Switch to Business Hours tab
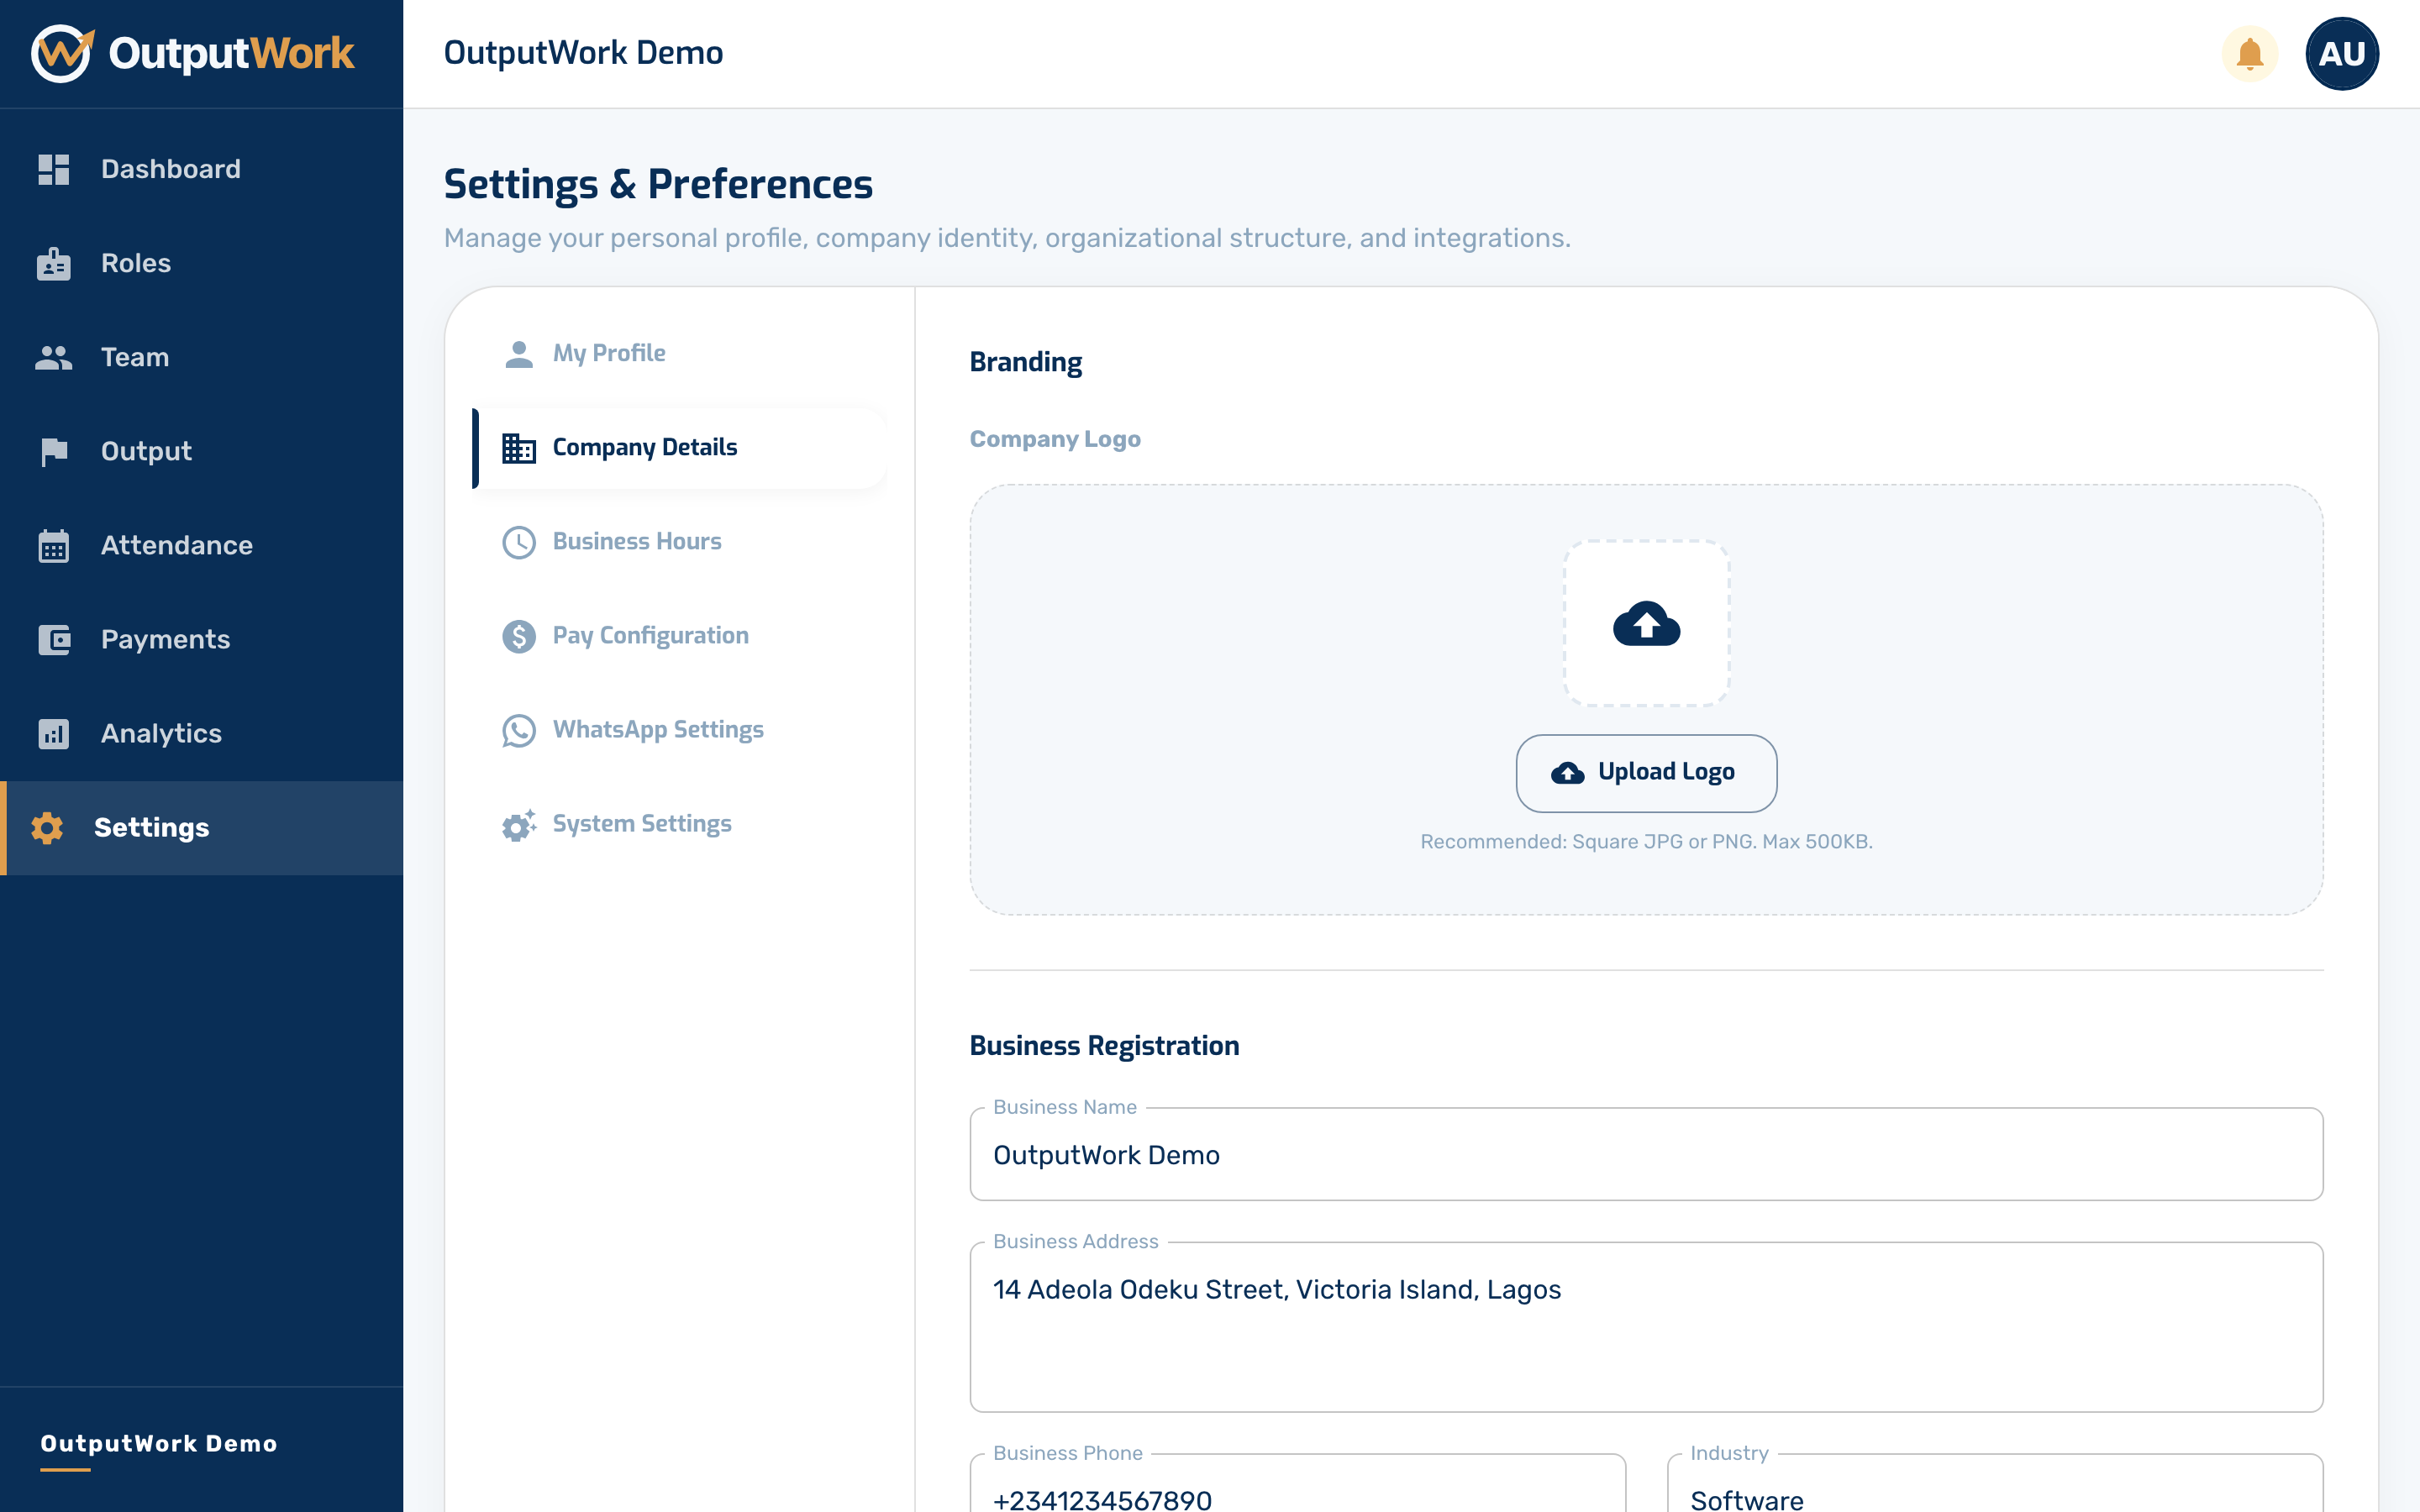This screenshot has width=2420, height=1512. 680,541
